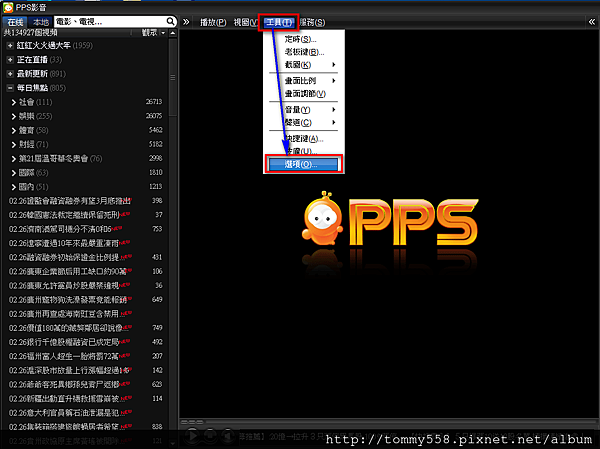Image resolution: width=600 pixels, height=449 pixels.
Task: Click the scrollbar up arrow in video list
Action: [173, 33]
